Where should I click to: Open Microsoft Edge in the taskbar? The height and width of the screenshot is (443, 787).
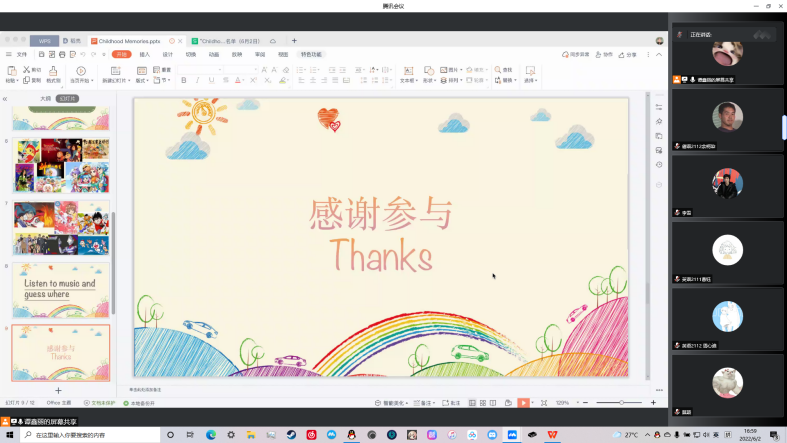(x=211, y=435)
